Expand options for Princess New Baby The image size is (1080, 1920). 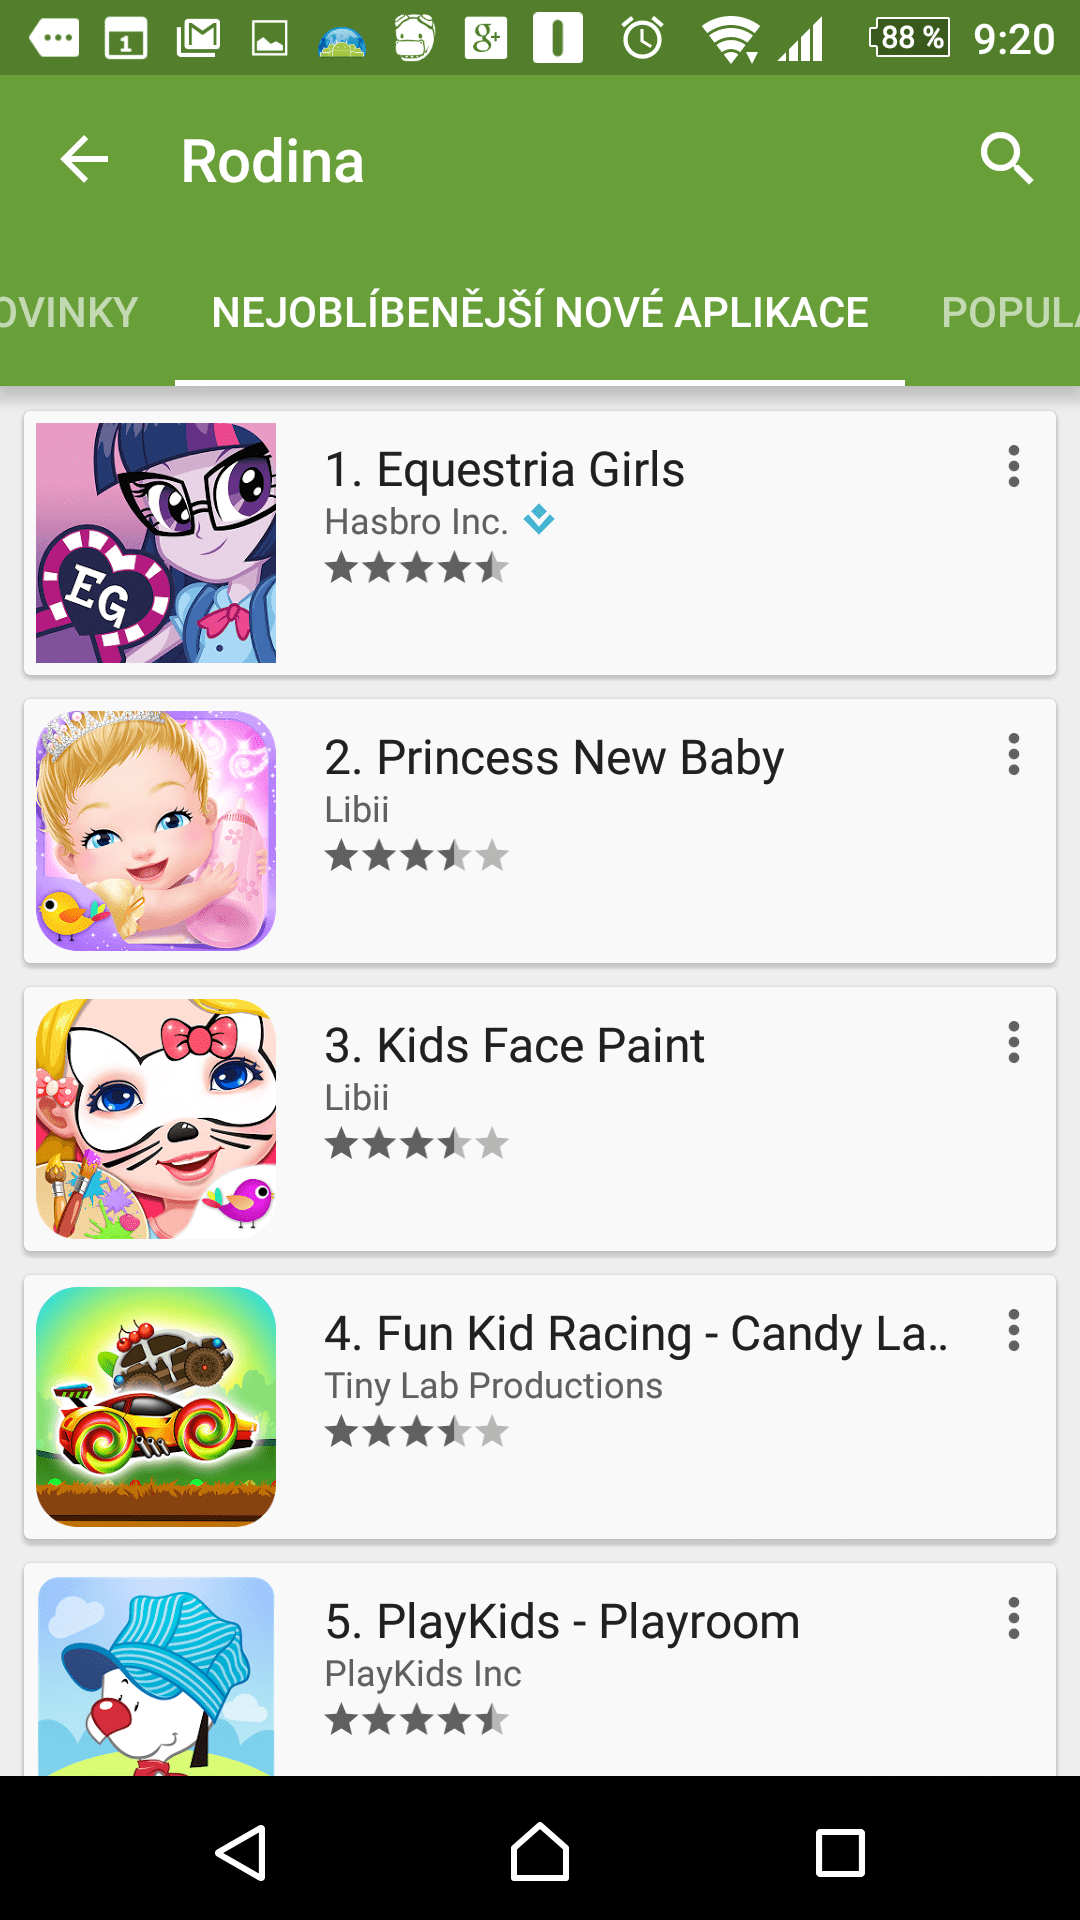[x=1013, y=755]
